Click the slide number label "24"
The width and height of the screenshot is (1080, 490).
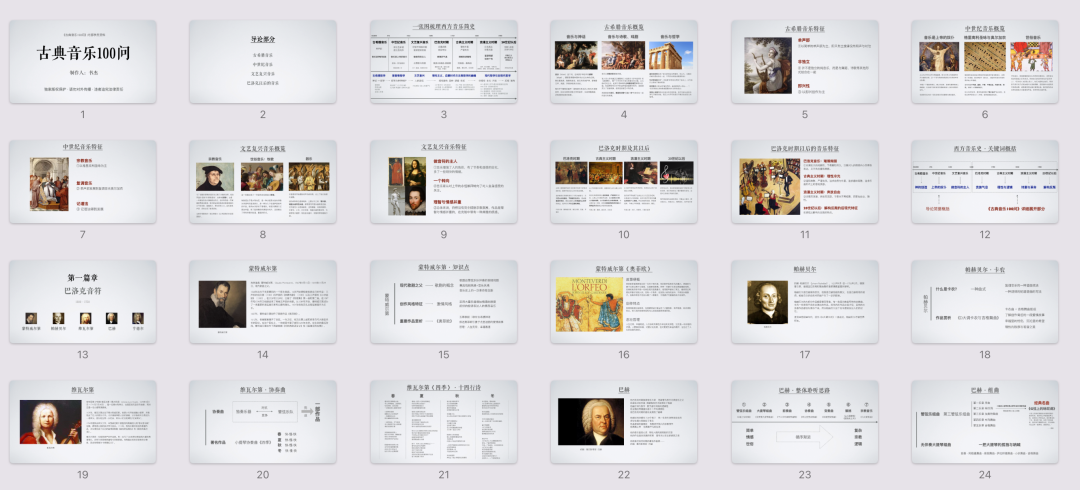point(985,474)
